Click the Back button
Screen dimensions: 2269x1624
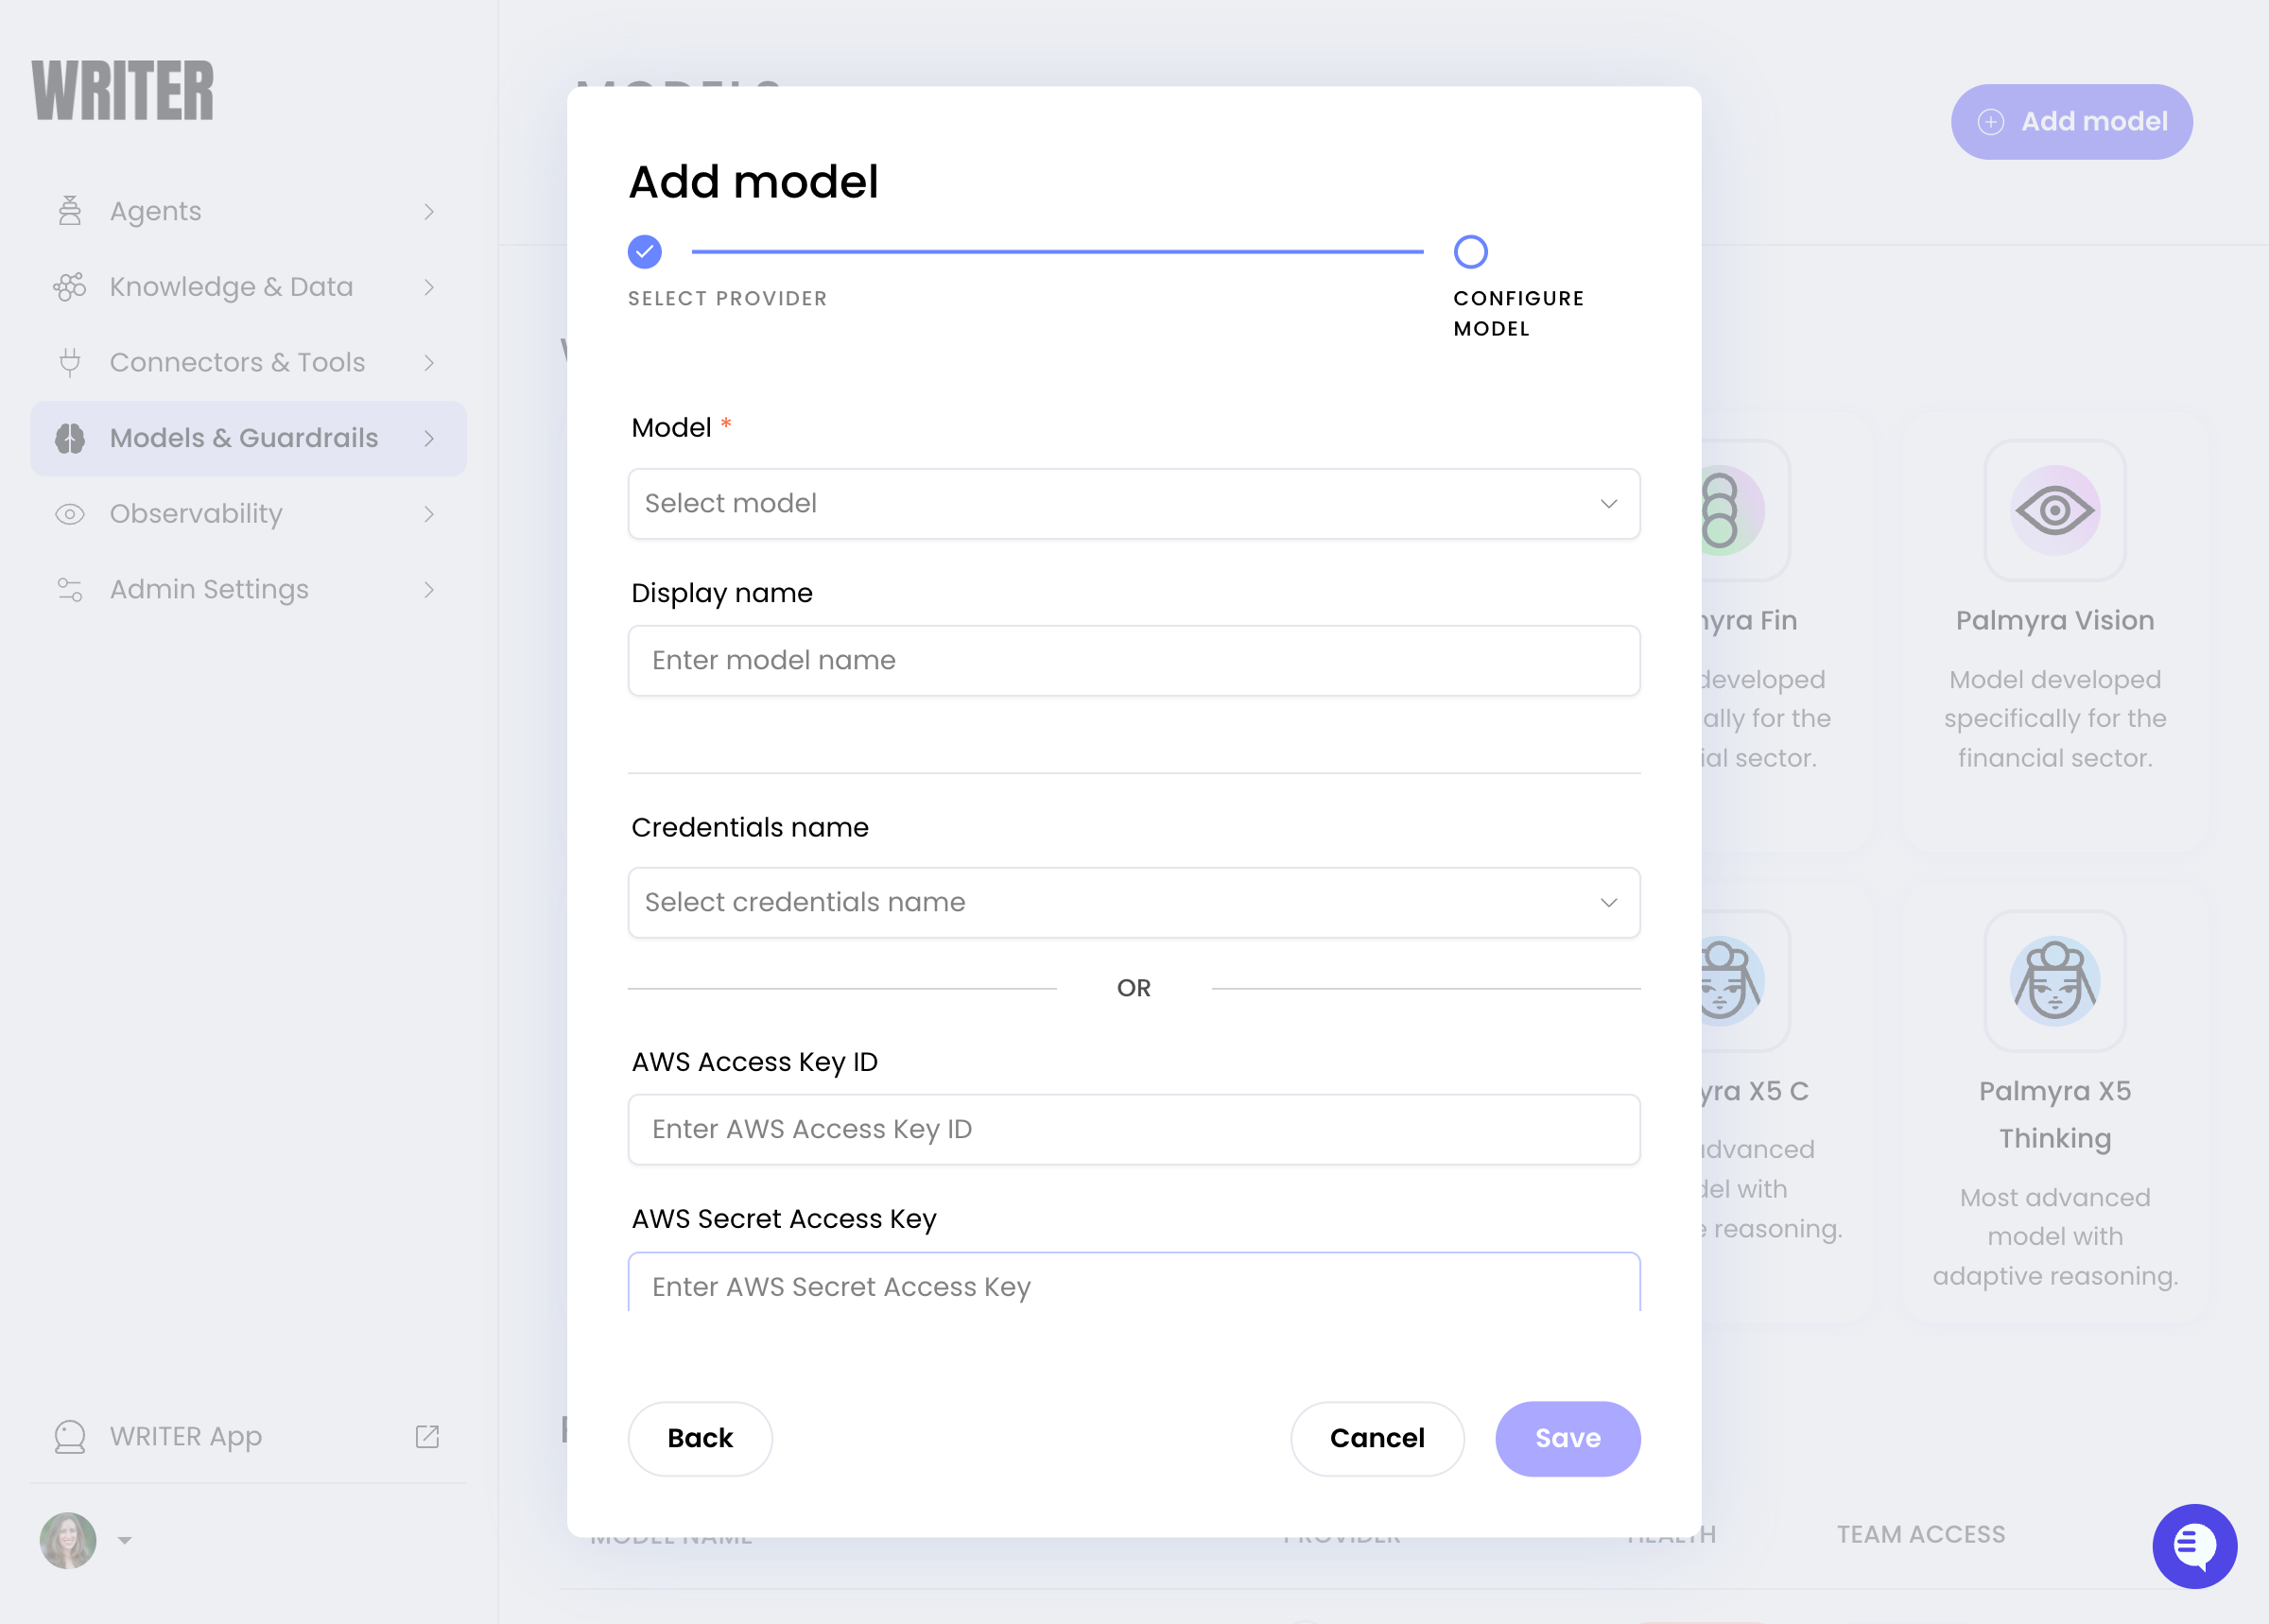click(699, 1438)
